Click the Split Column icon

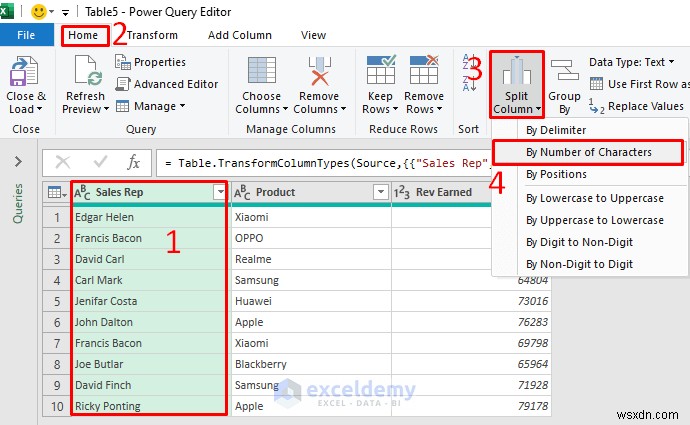[x=517, y=71]
